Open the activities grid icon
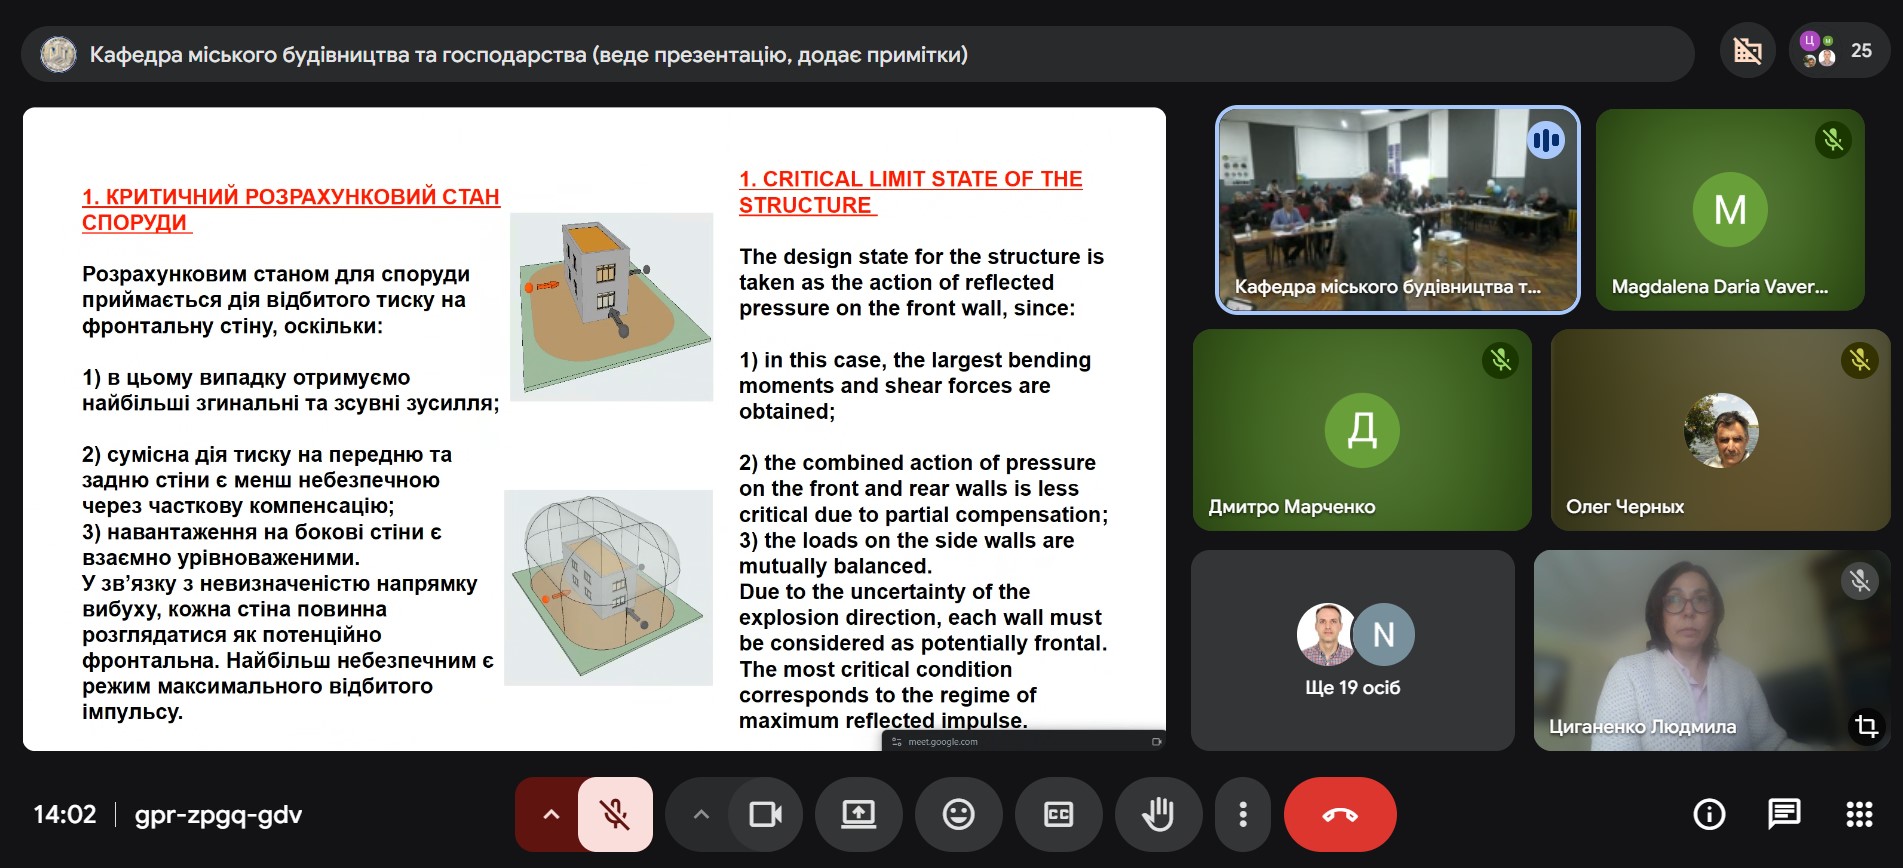The height and width of the screenshot is (868, 1903). pyautogui.click(x=1859, y=815)
